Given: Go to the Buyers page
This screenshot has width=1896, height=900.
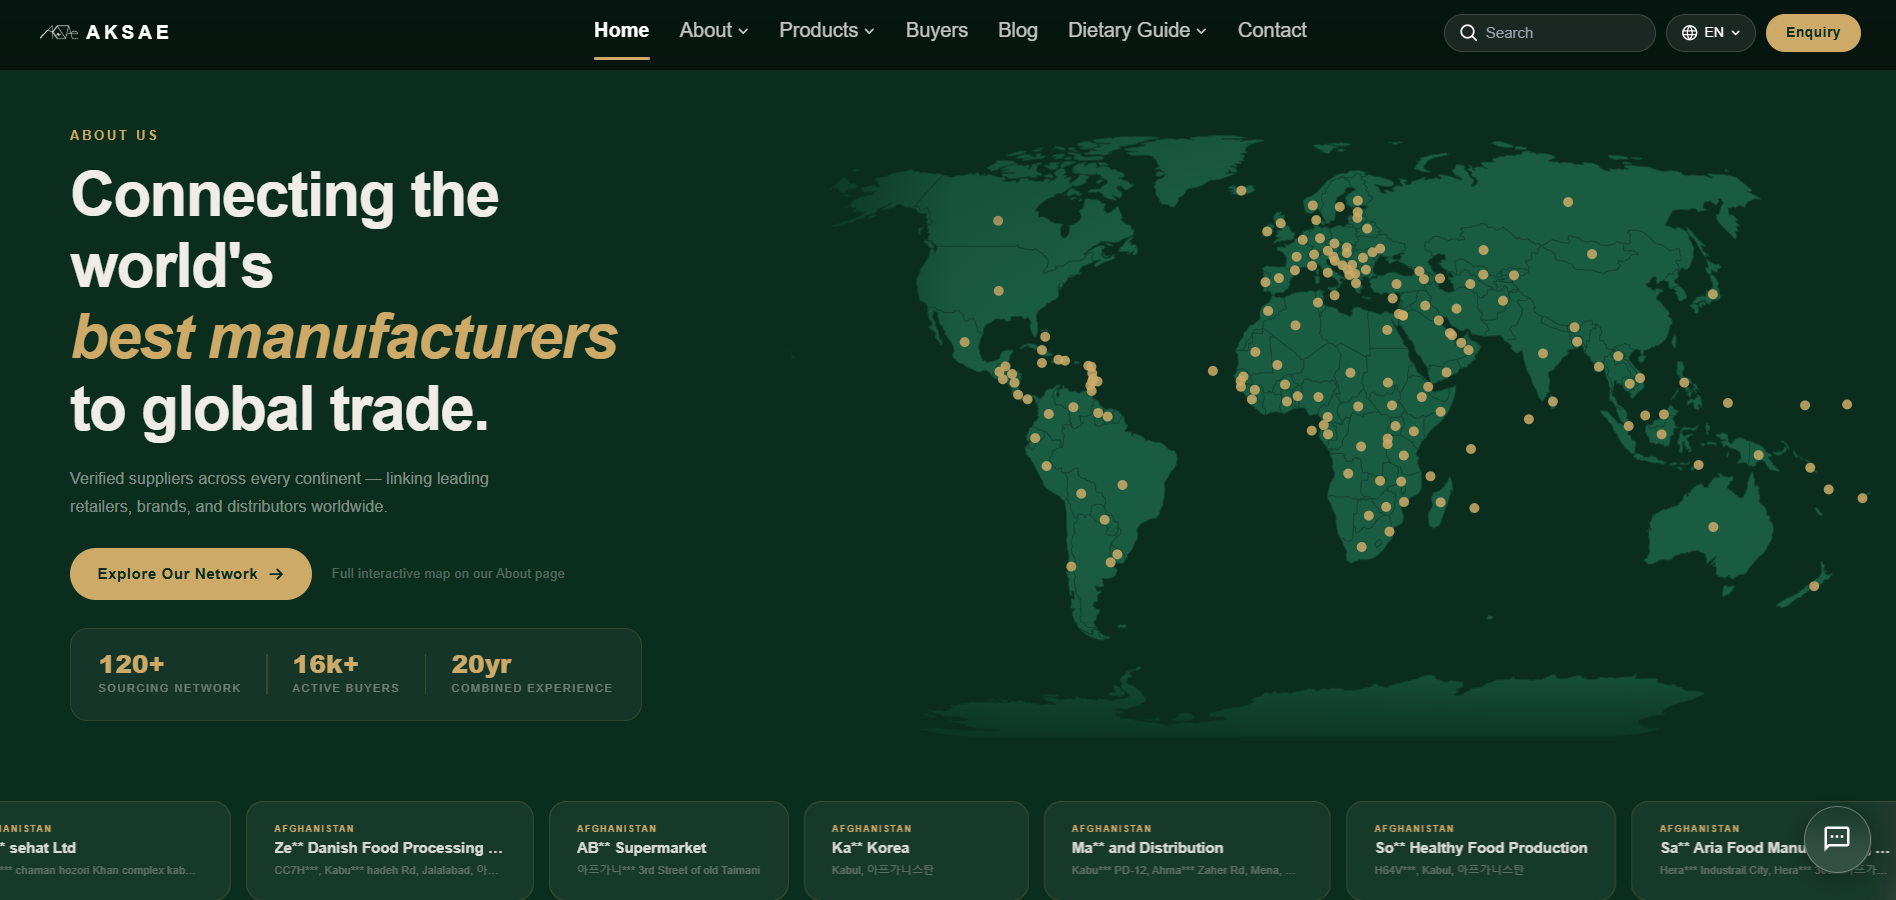Looking at the screenshot, I should point(936,31).
